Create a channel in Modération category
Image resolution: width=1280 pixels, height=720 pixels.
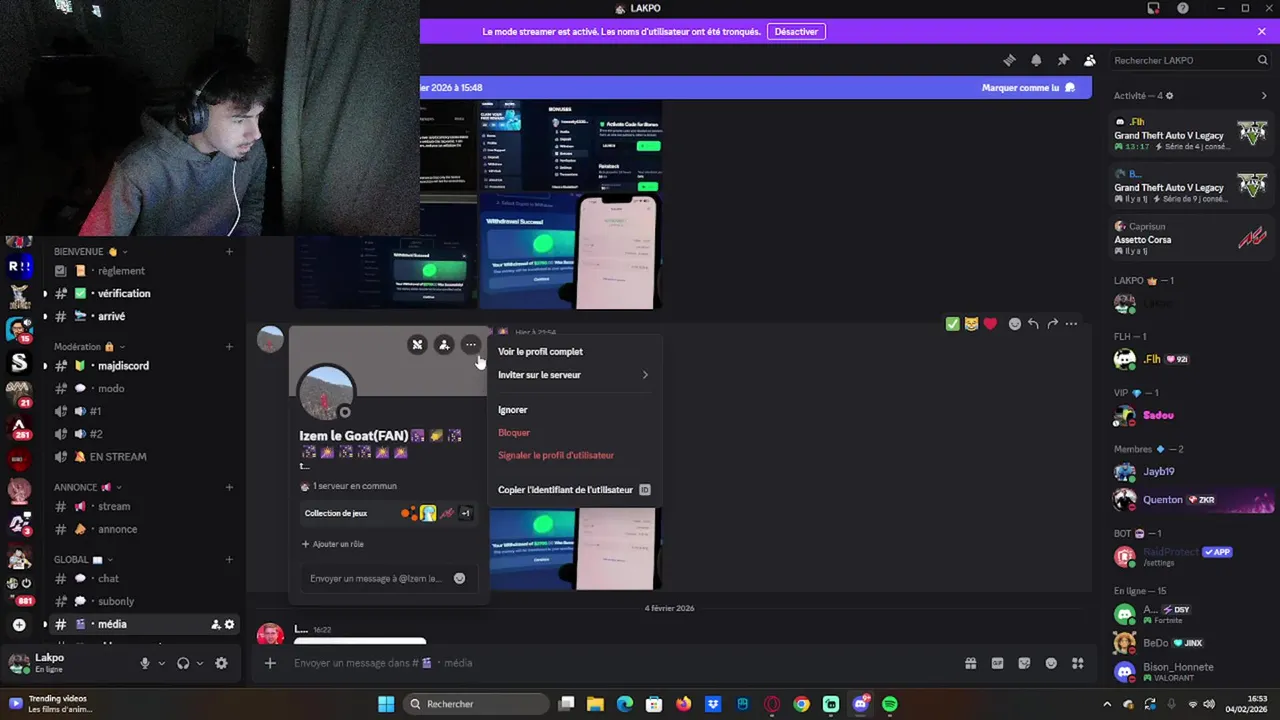229,346
